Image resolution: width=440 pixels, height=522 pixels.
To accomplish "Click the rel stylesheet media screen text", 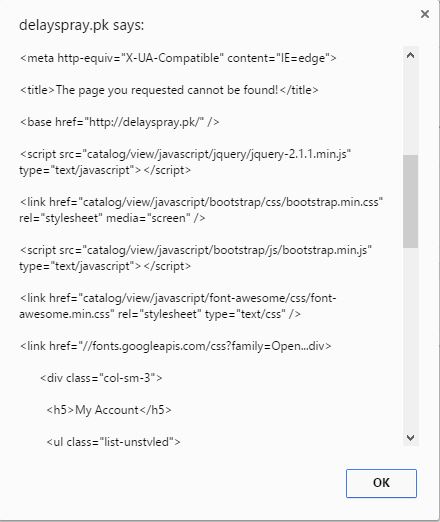I will tap(112, 218).
